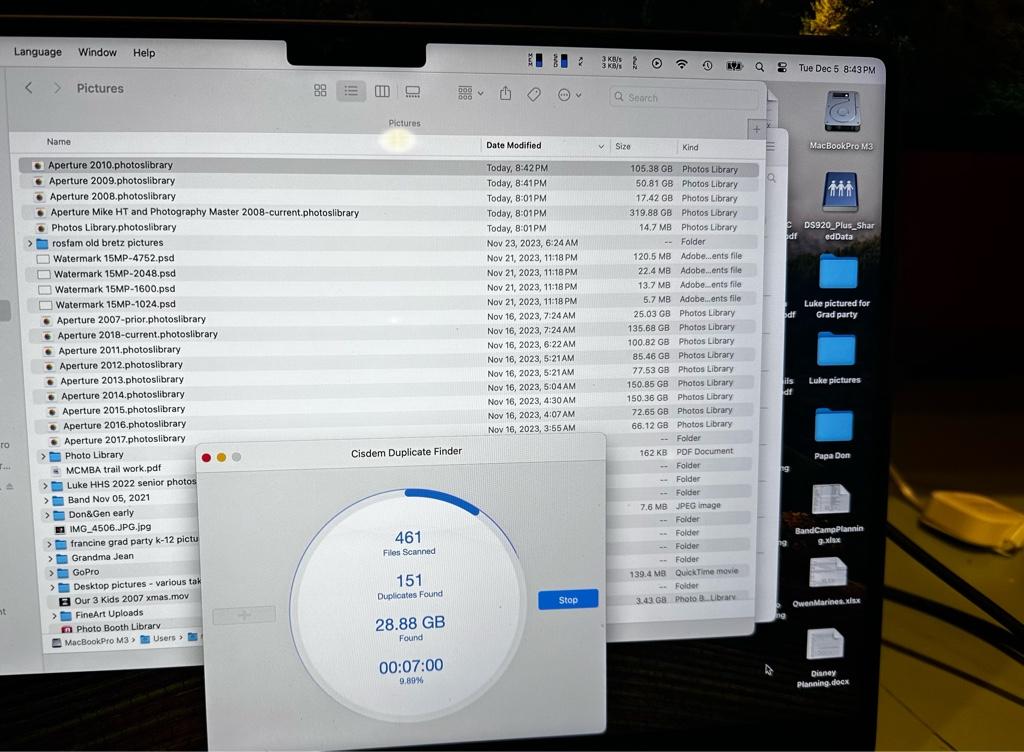The image size is (1024, 752).
Task: Click the grayed-out add (+) button in Cisdem
Action: pyautogui.click(x=244, y=615)
